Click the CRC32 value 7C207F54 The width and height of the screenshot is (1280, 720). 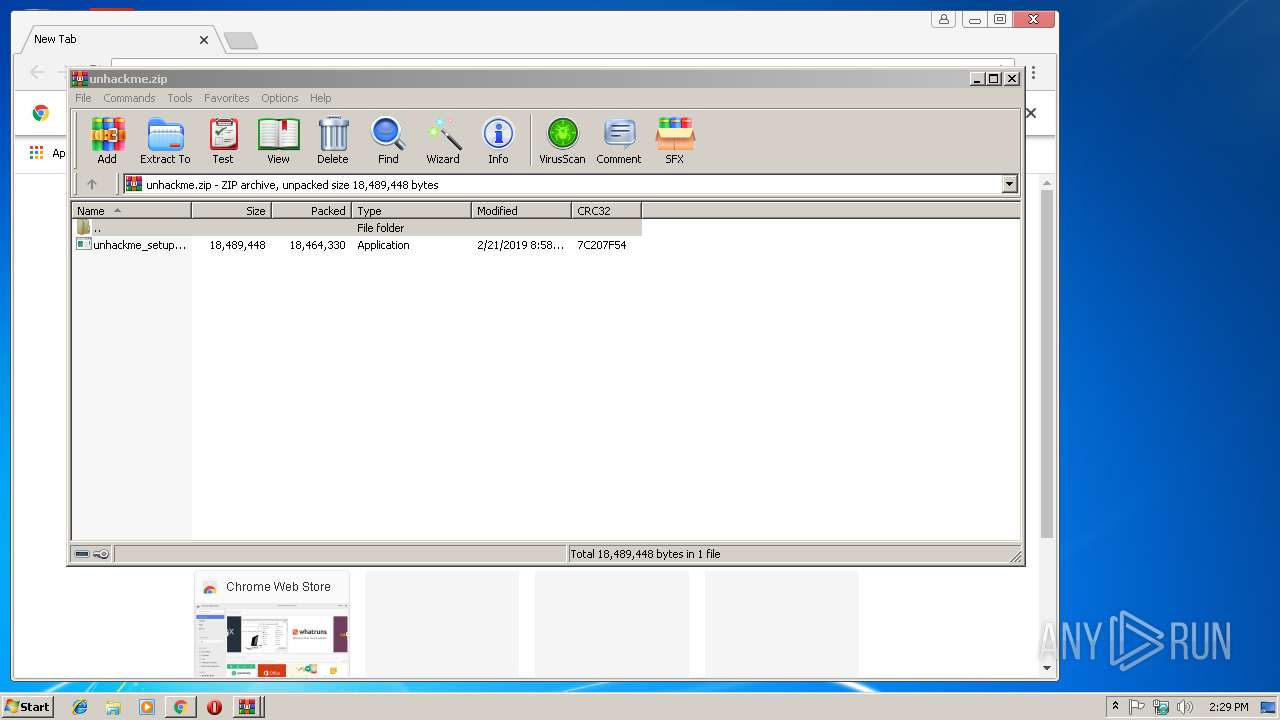[602, 245]
